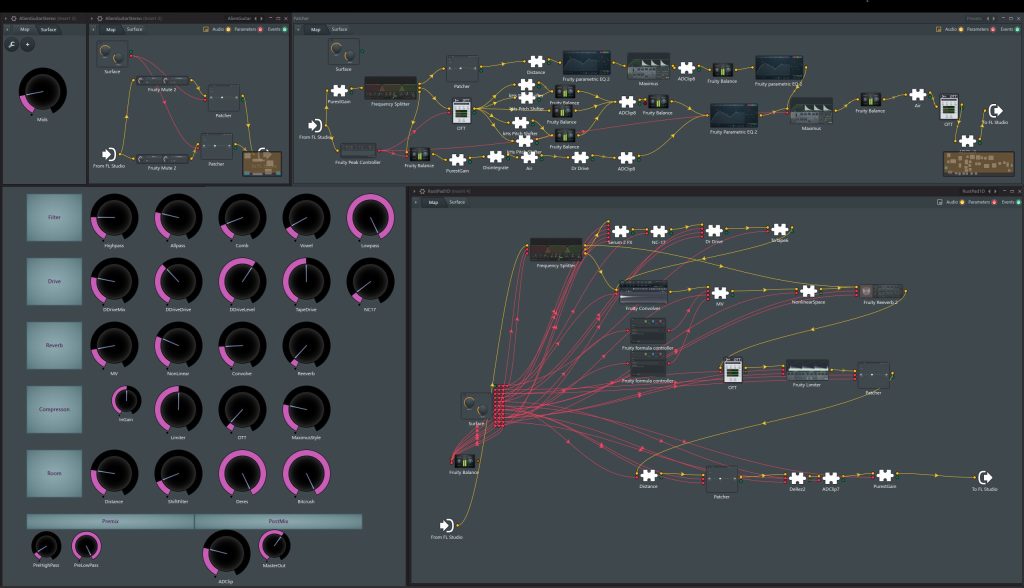
Task: Click the Compressor label box
Action: 54,410
